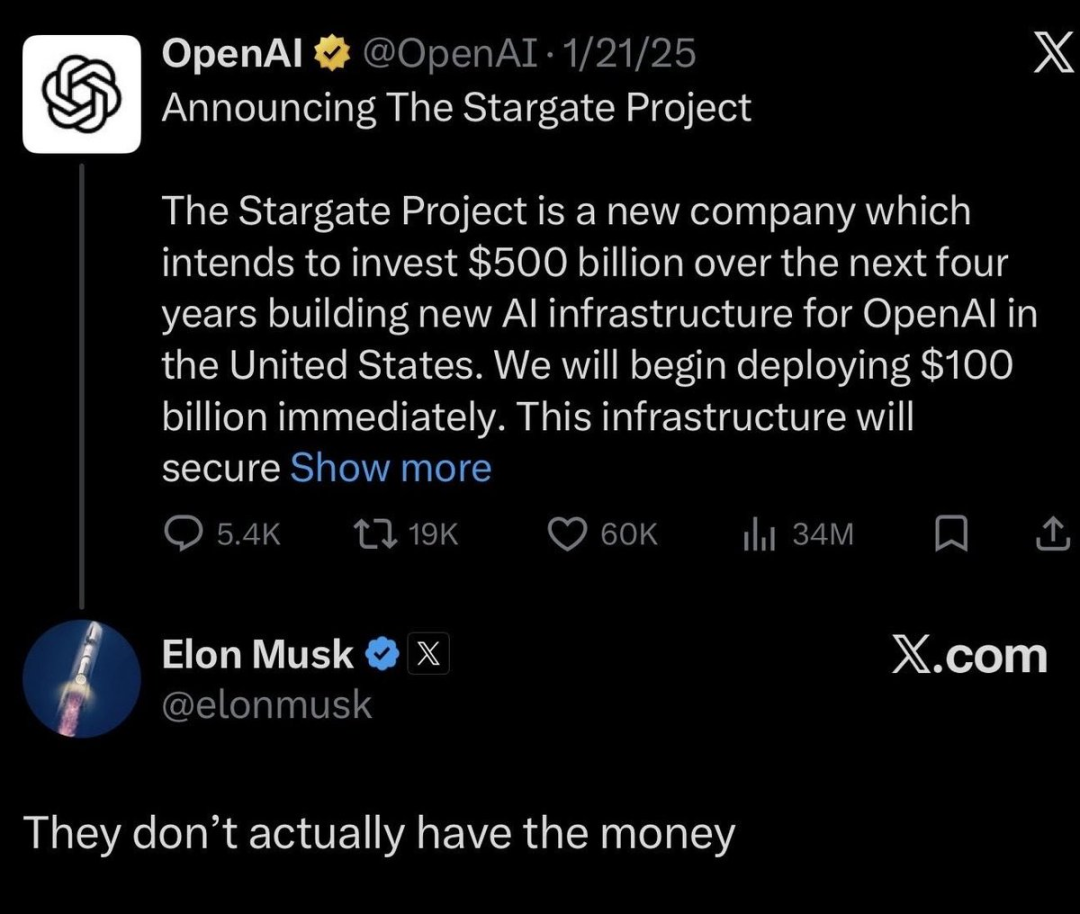Image resolution: width=1080 pixels, height=914 pixels.
Task: Open OpenAI profile picture
Action: (x=81, y=94)
